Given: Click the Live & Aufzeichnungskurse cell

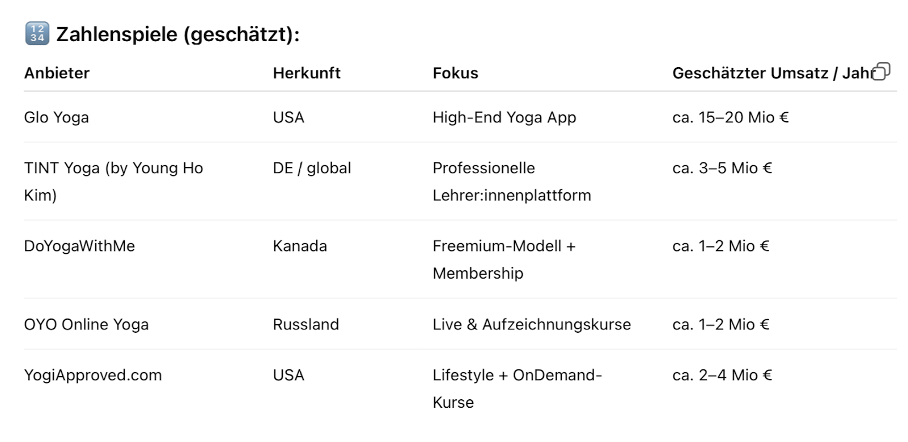Looking at the screenshot, I should [531, 324].
